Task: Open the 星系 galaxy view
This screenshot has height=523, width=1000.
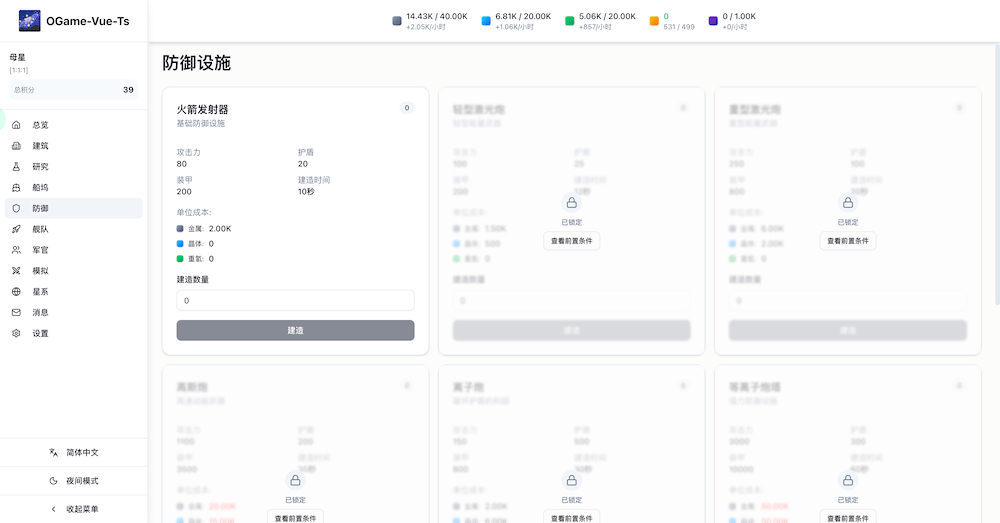Action: pos(40,292)
